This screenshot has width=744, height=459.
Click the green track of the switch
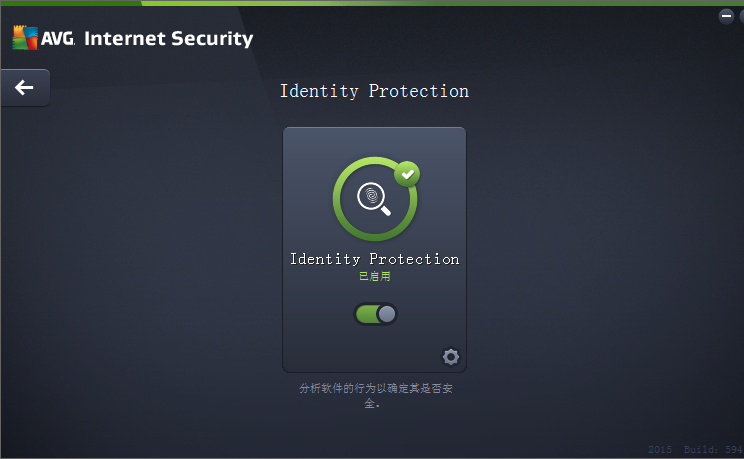(x=366, y=314)
